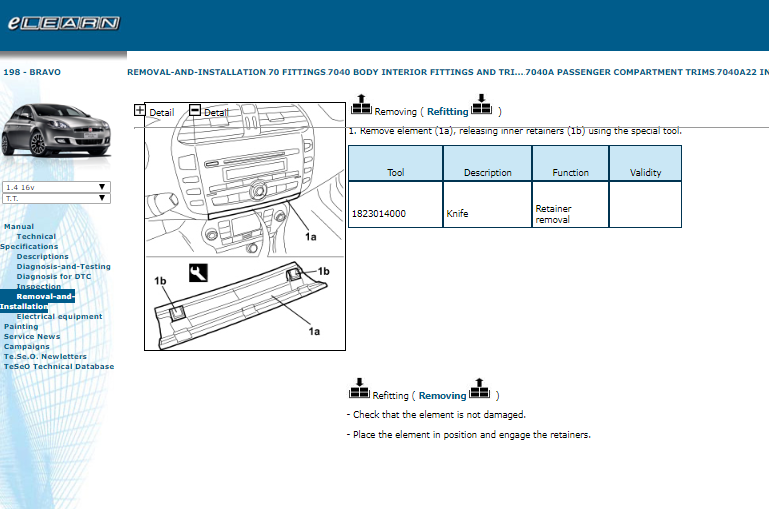Viewport: 769px width, 509px height.
Task: Click the Knife description cell
Action: click(x=487, y=205)
